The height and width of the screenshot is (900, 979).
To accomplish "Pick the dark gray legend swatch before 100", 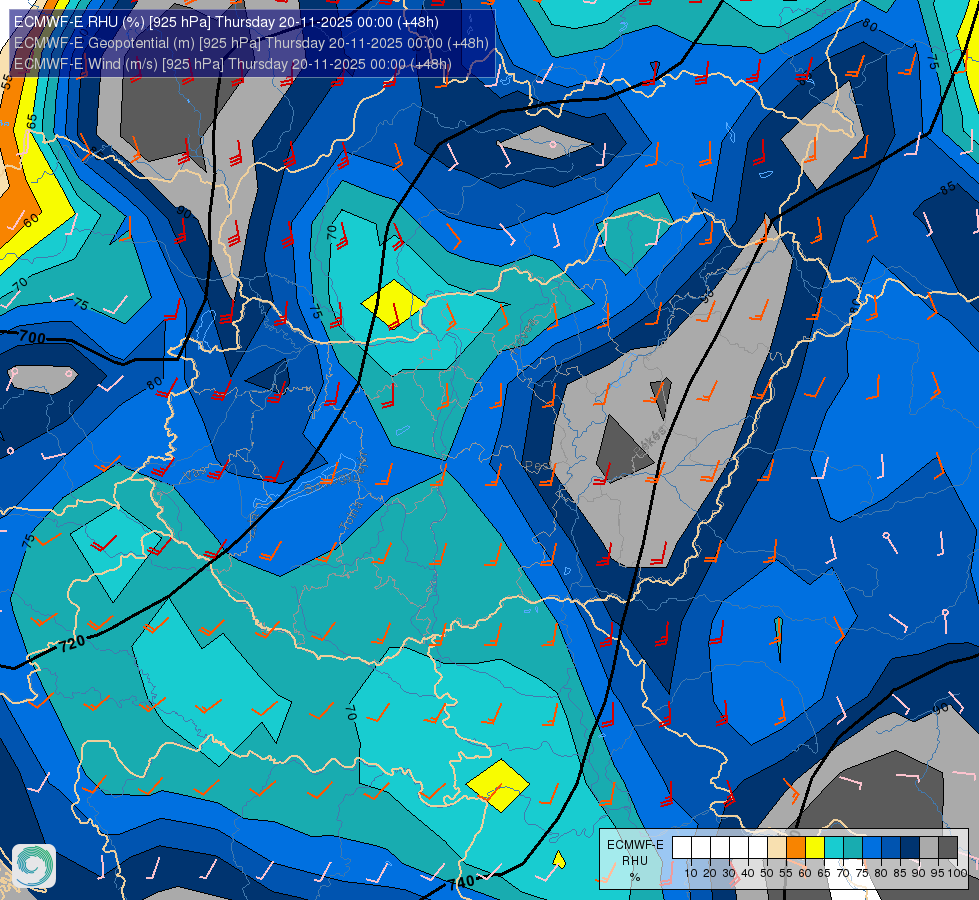I will (948, 847).
